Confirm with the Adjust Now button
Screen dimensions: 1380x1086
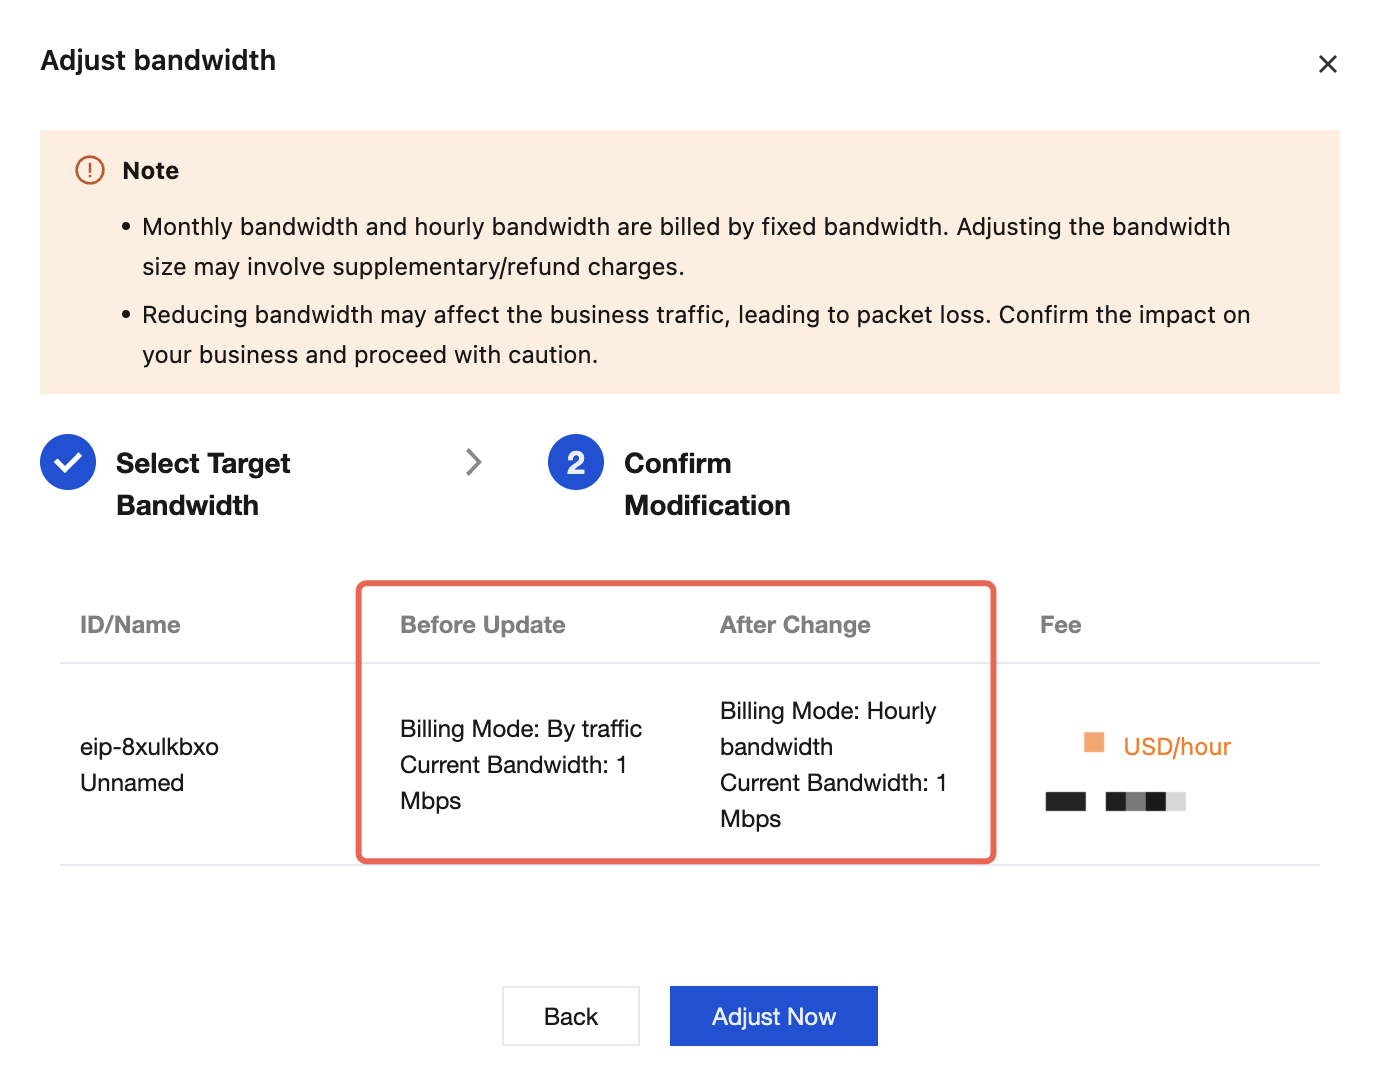(x=774, y=1016)
